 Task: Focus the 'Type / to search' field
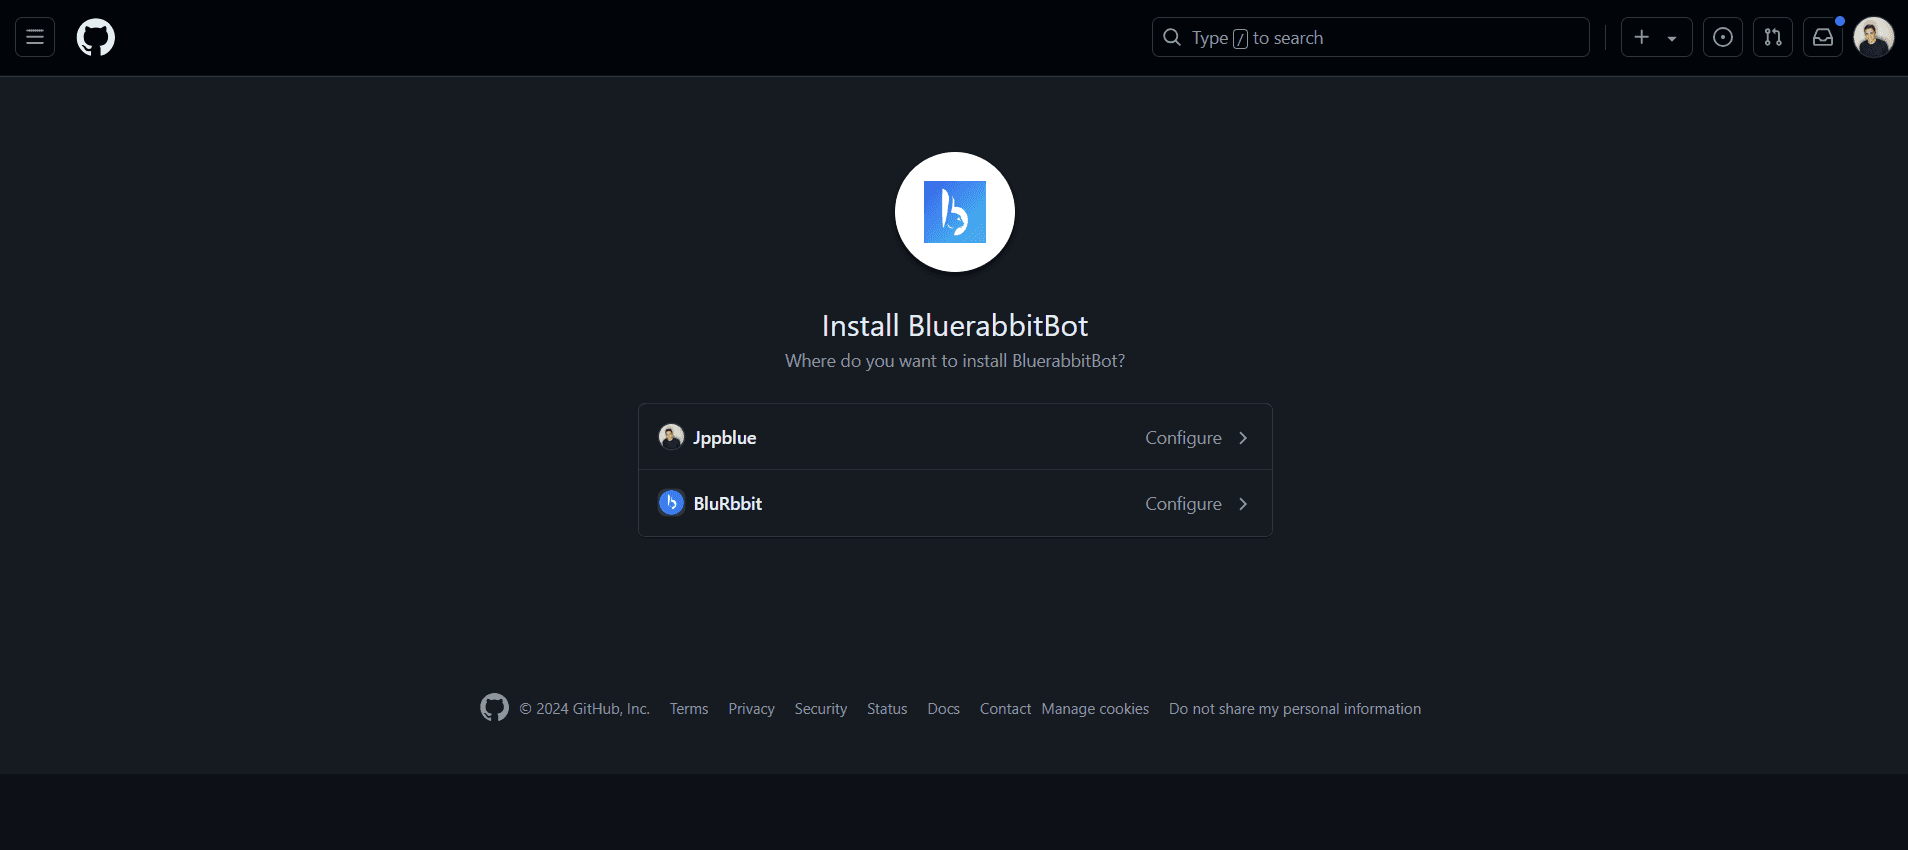click(x=1370, y=38)
